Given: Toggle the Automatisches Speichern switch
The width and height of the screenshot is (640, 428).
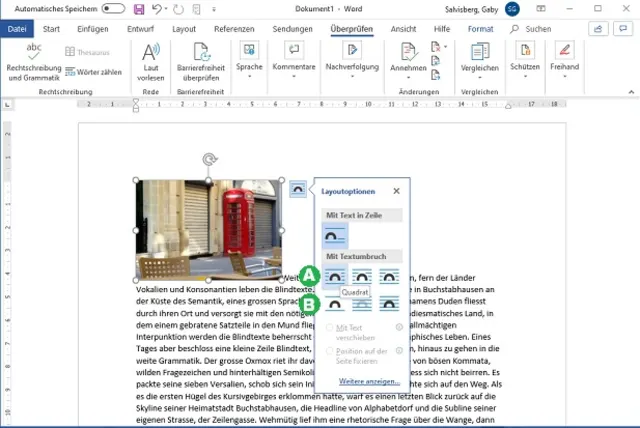Looking at the screenshot, I should point(113,9).
